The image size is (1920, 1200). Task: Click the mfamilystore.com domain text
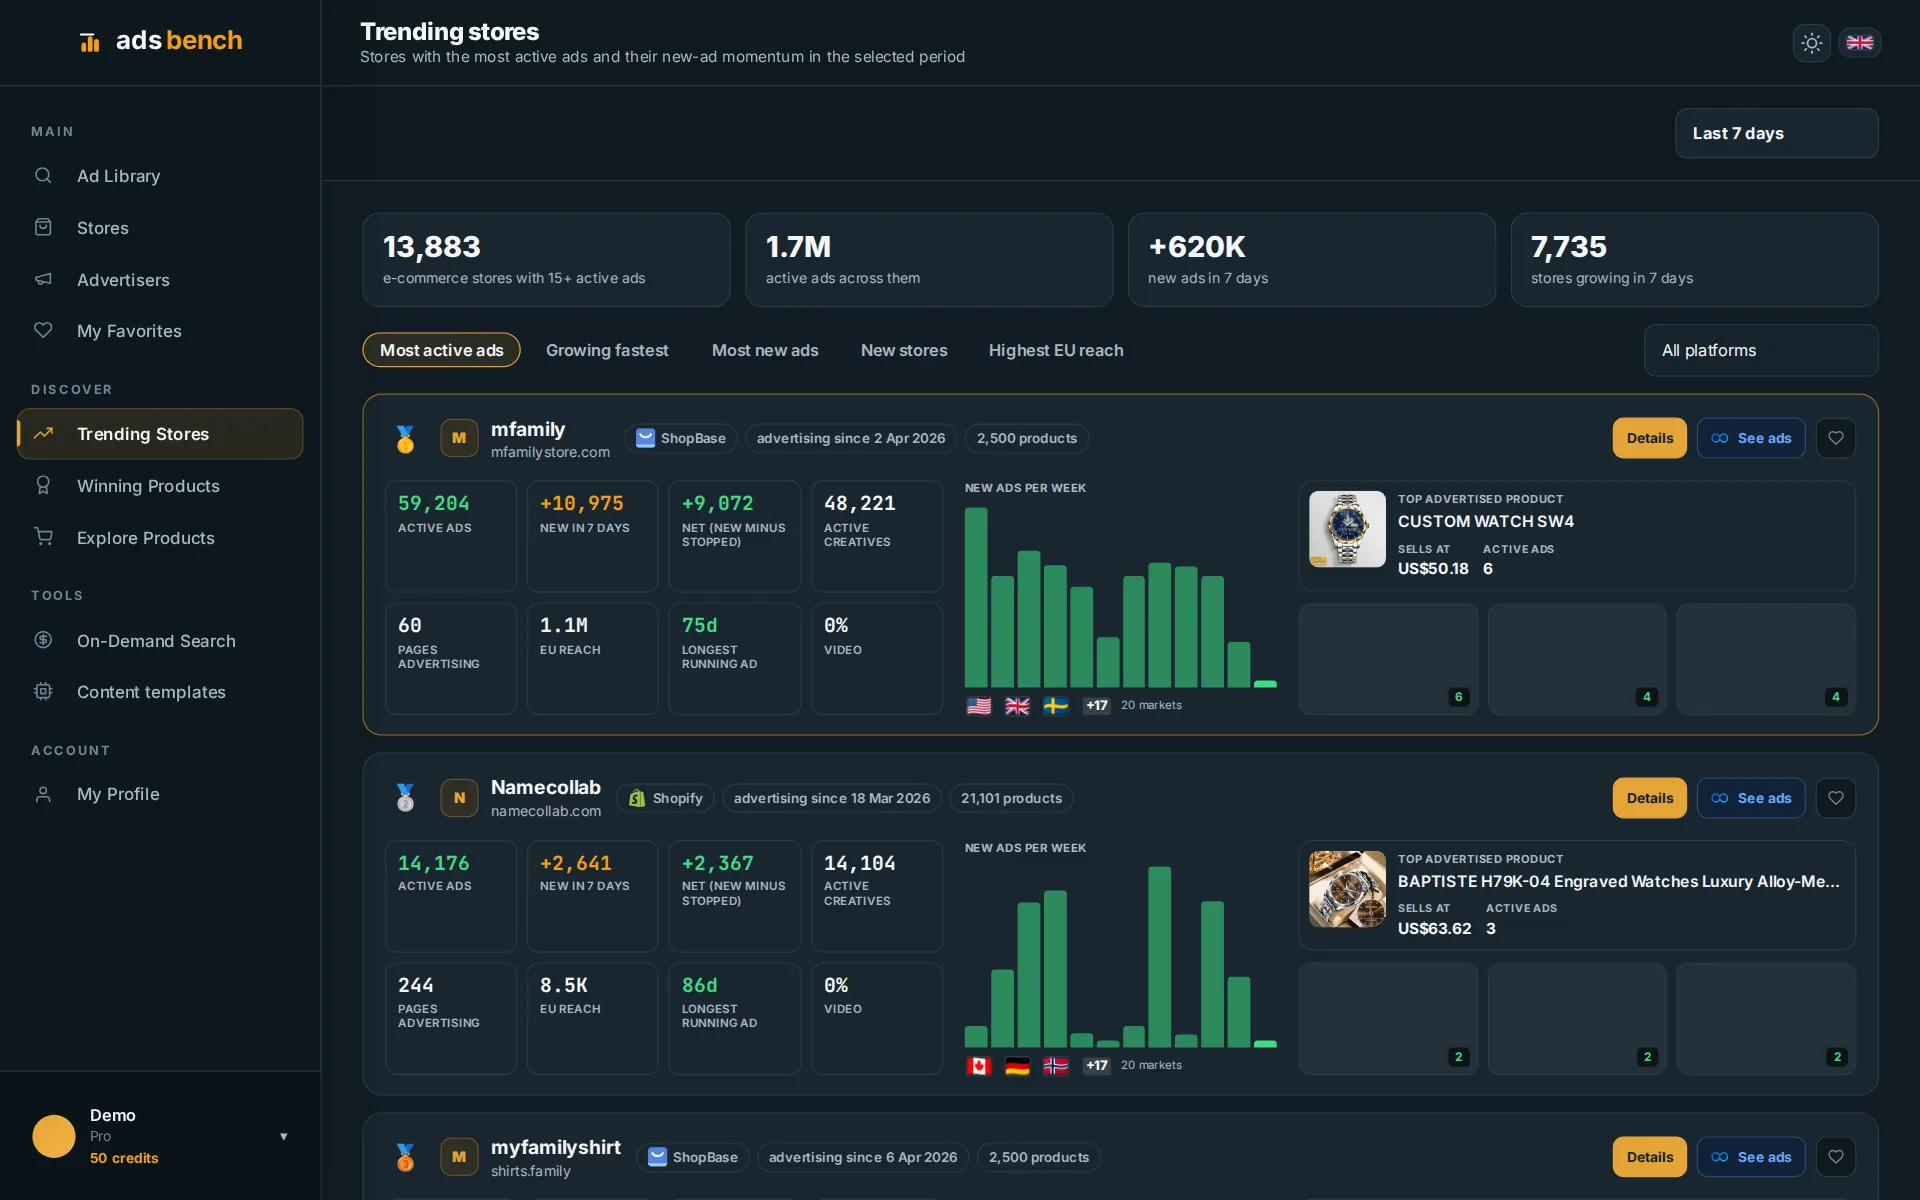click(x=550, y=452)
